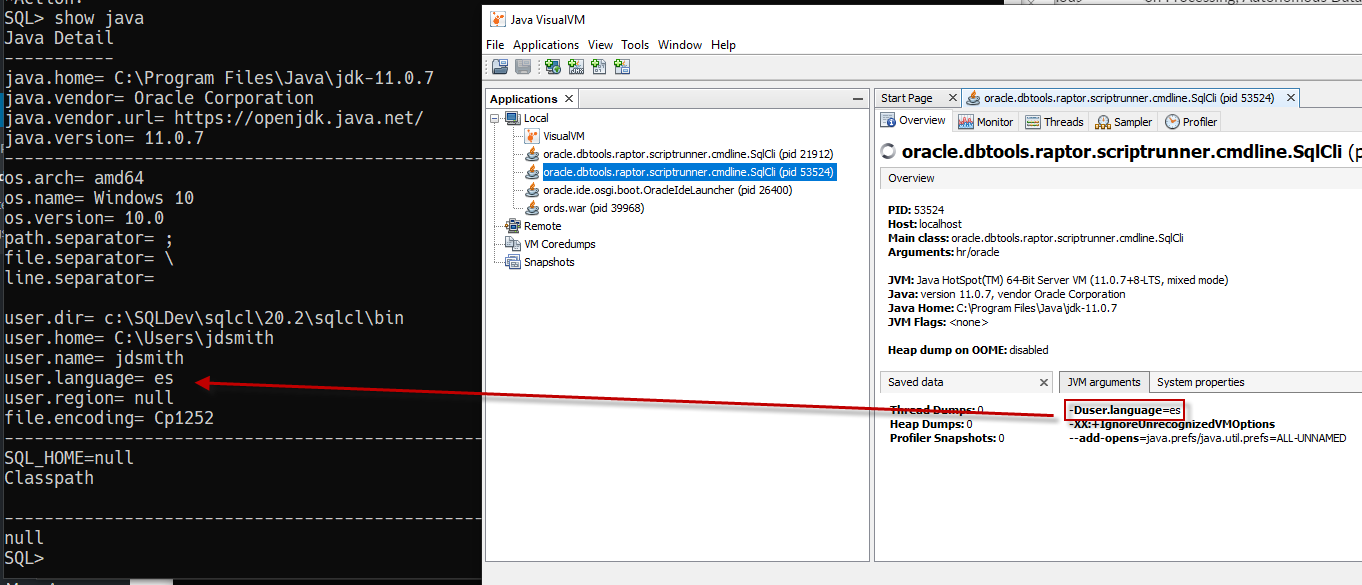Viewport: 1362px width, 585px height.
Task: Click the 'Arguments: hr/oracle' line
Action: point(943,252)
